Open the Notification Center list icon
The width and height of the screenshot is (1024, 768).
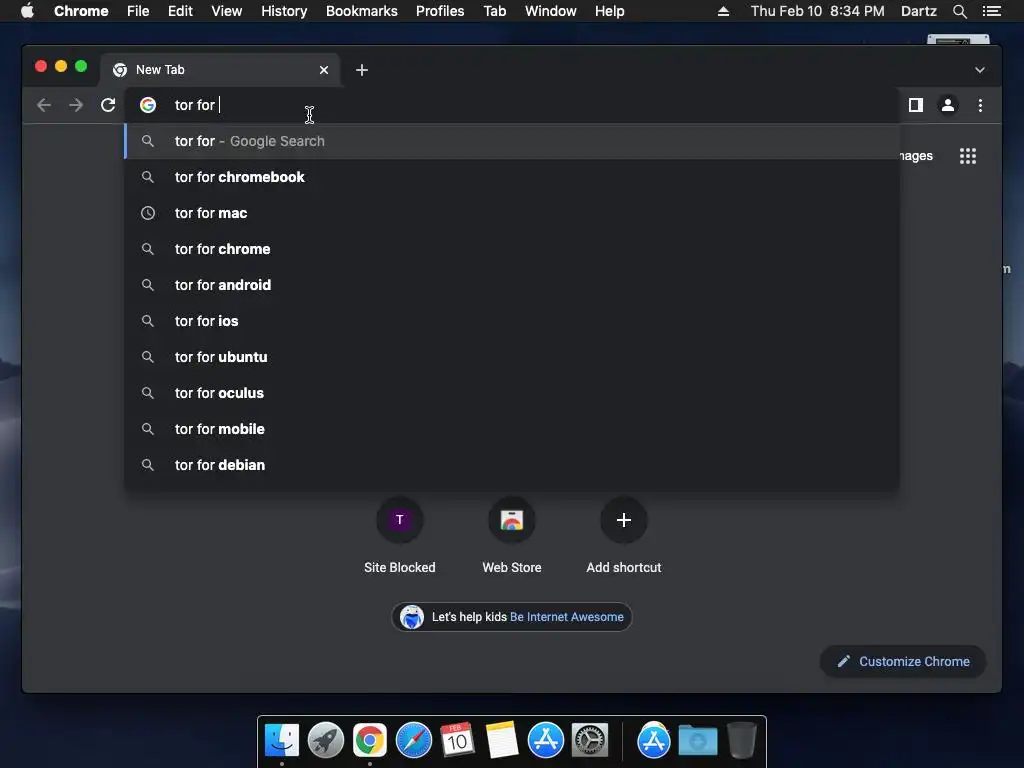coord(991,11)
